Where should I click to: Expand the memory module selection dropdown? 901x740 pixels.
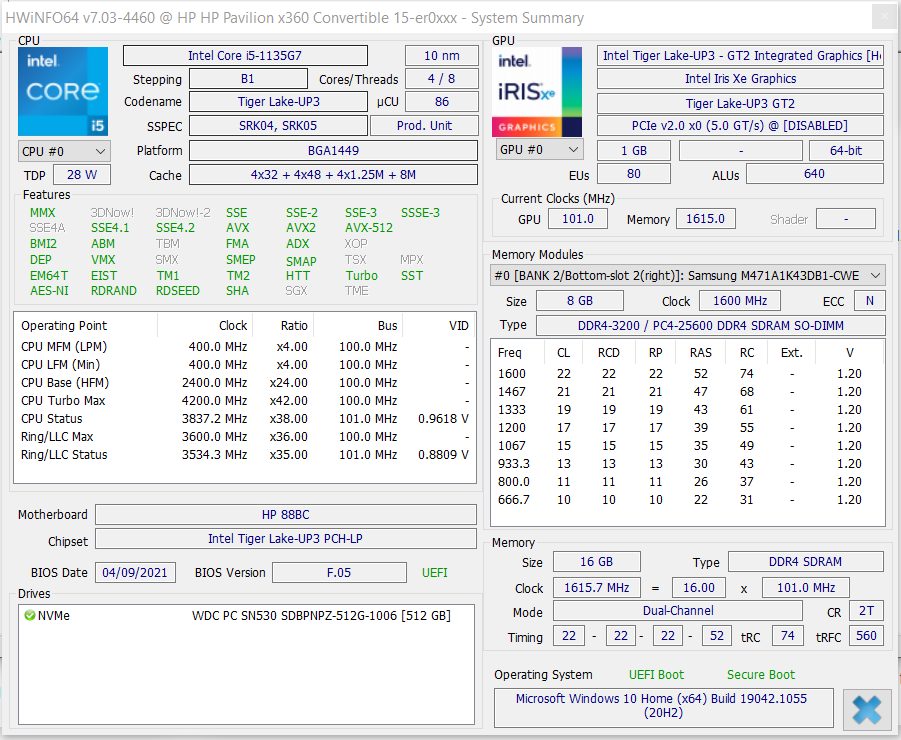(687, 275)
